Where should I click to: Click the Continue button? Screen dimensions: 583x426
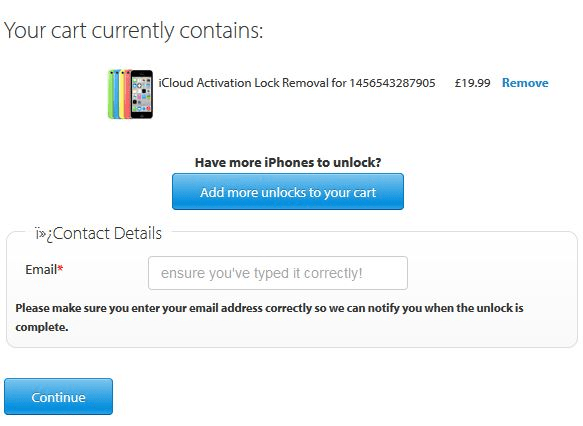tap(58, 397)
